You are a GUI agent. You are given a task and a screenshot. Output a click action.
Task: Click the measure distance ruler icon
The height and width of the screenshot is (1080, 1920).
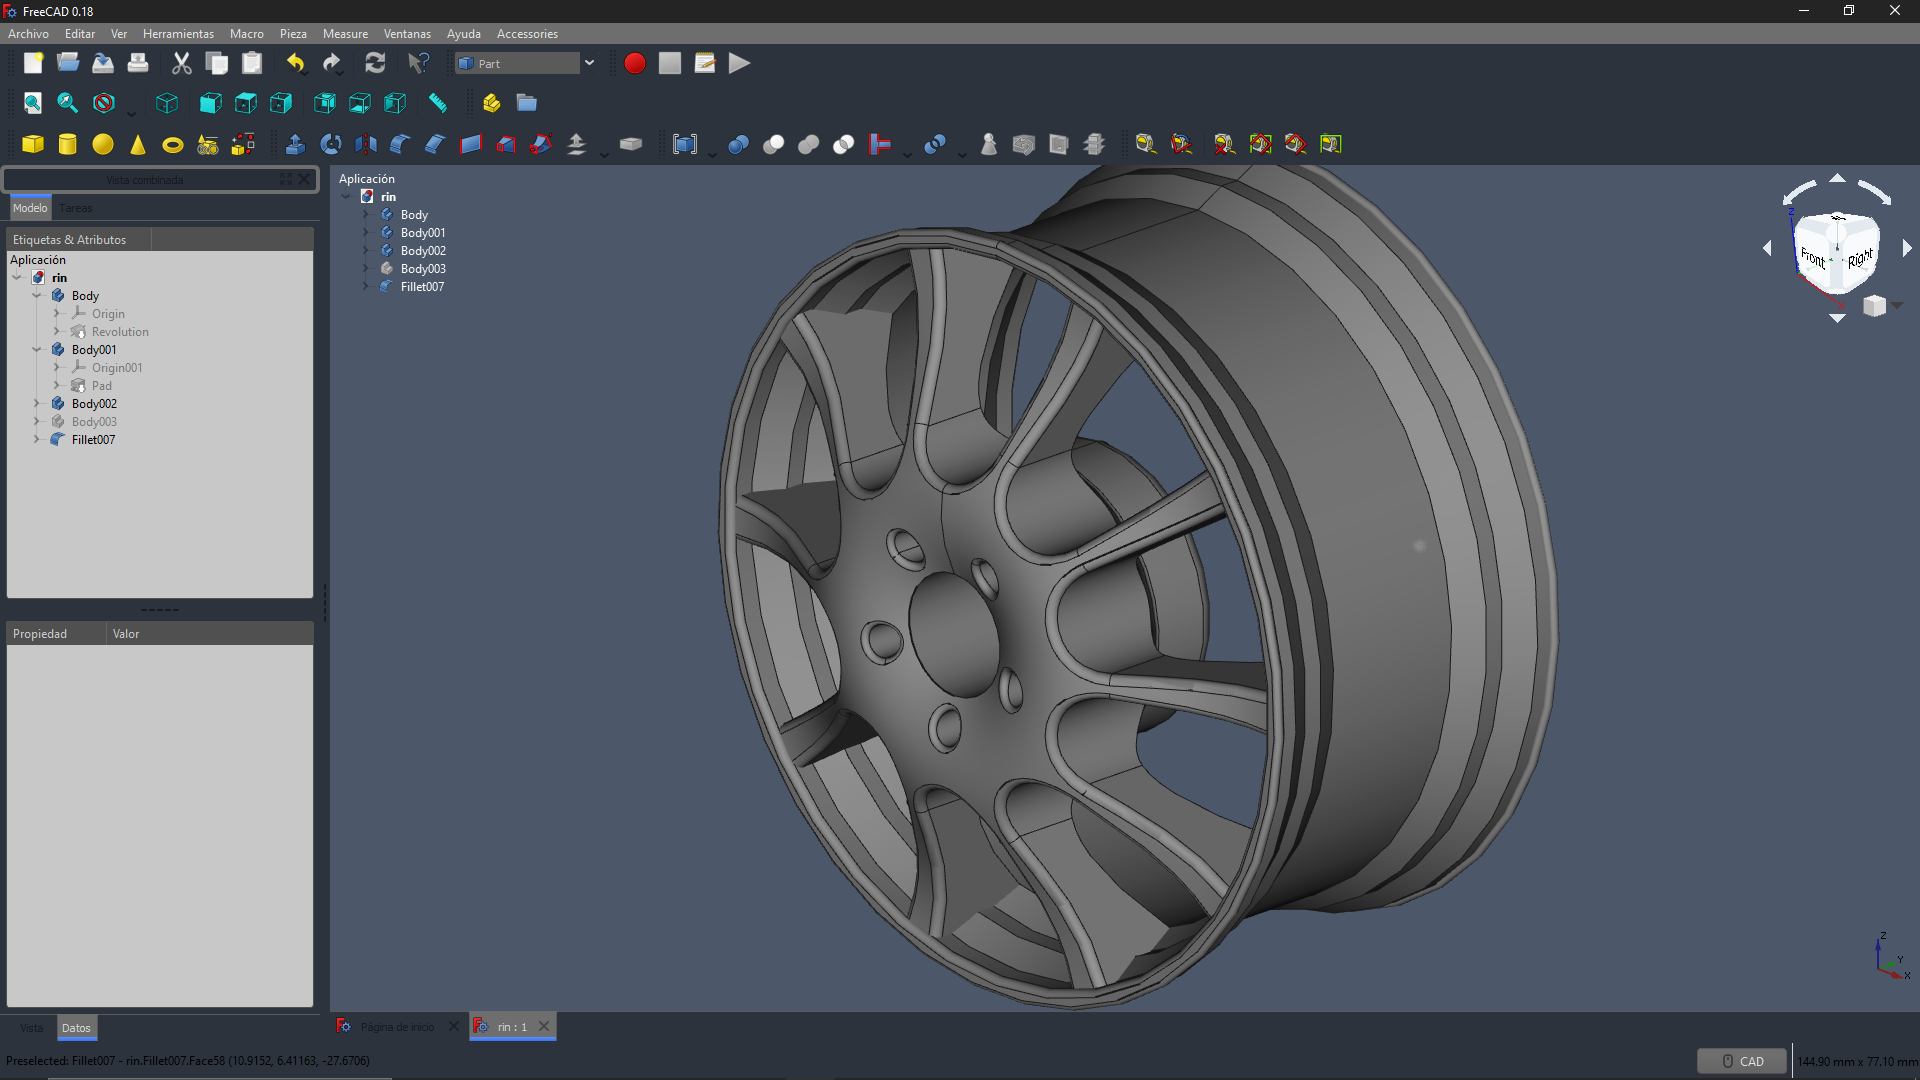(438, 103)
